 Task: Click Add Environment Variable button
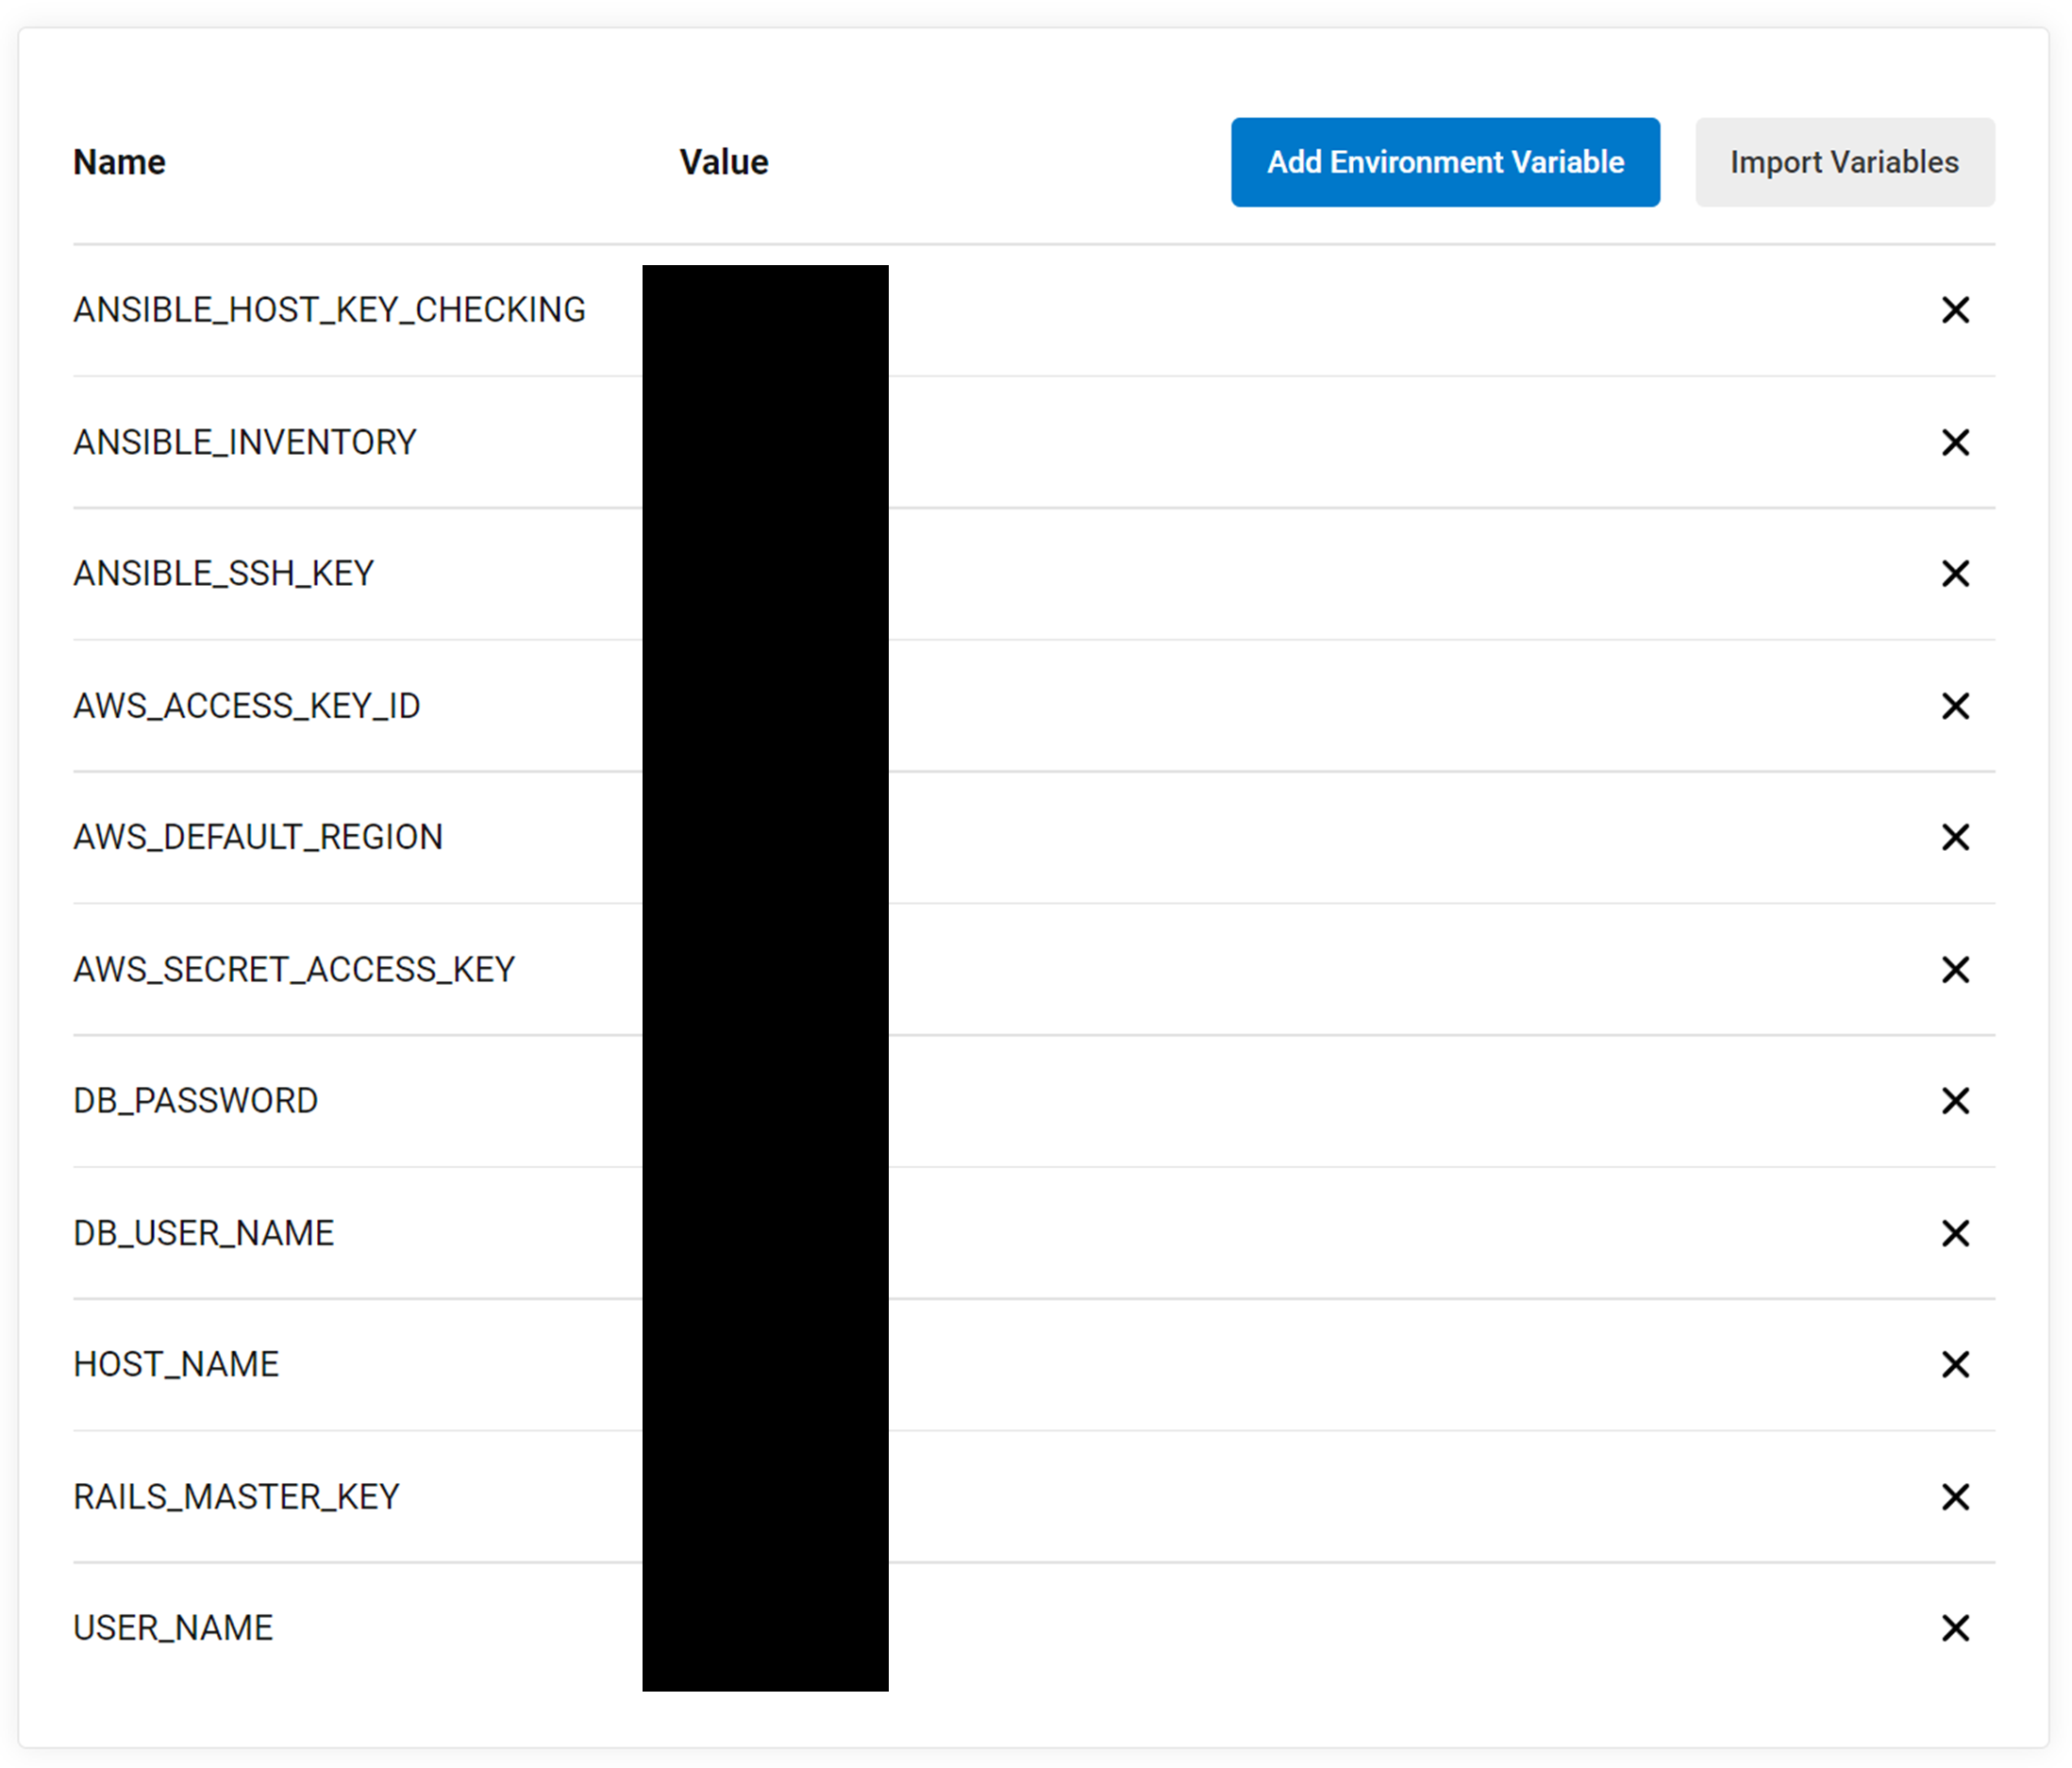[1444, 162]
